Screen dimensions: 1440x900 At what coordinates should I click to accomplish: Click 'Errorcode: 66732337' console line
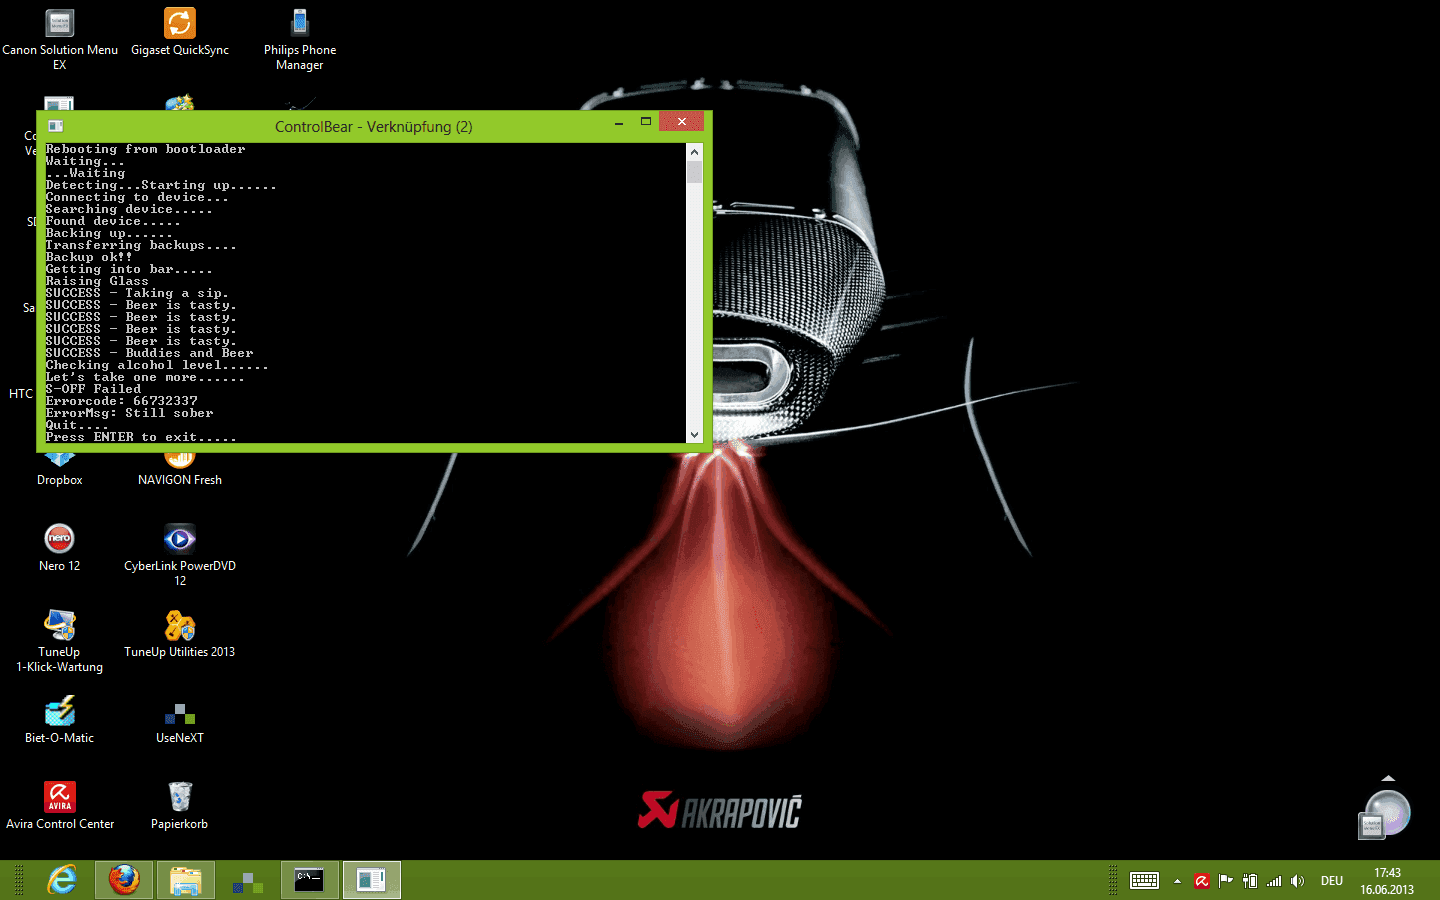(121, 401)
